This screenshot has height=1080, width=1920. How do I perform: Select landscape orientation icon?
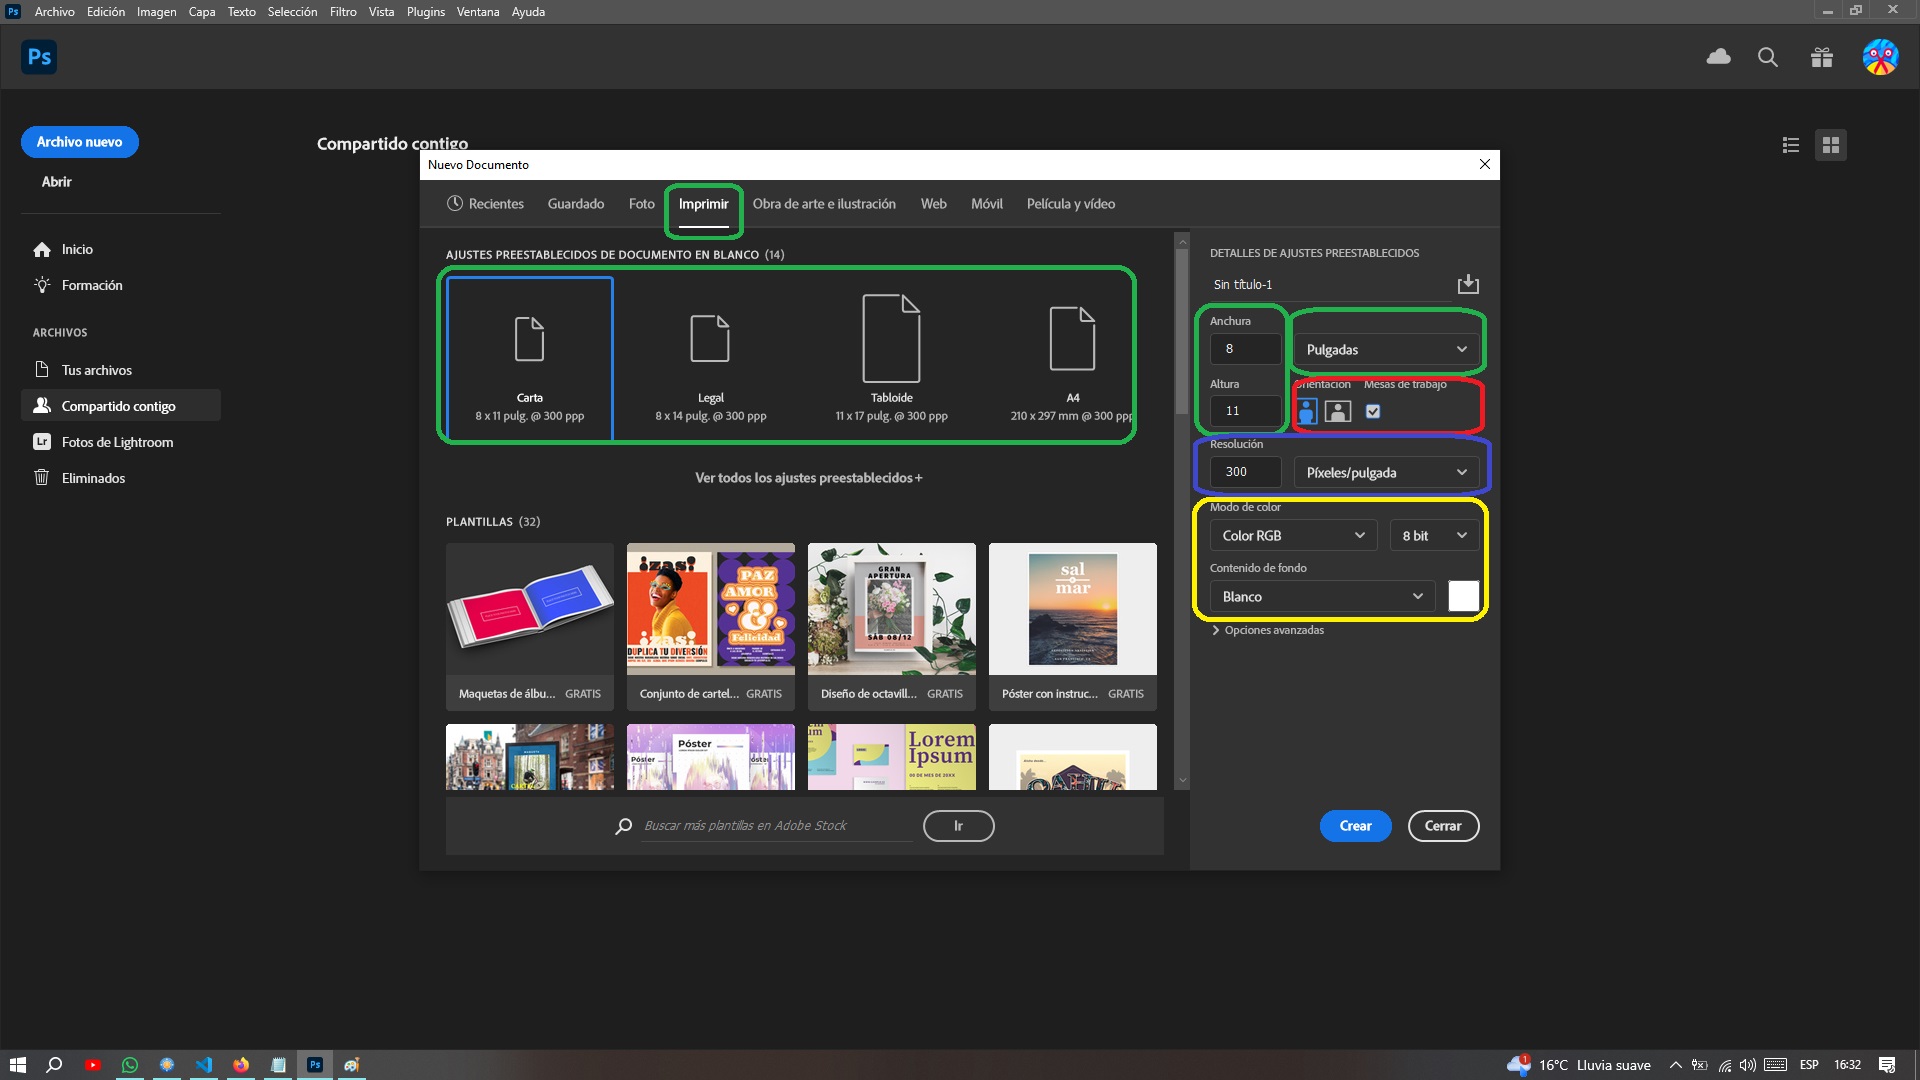[1338, 411]
